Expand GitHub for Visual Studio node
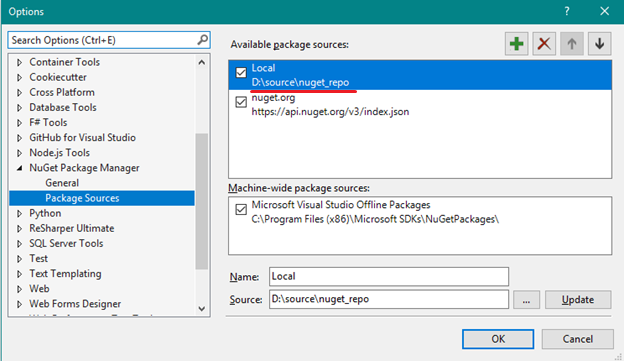The width and height of the screenshot is (624, 361). pos(19,138)
